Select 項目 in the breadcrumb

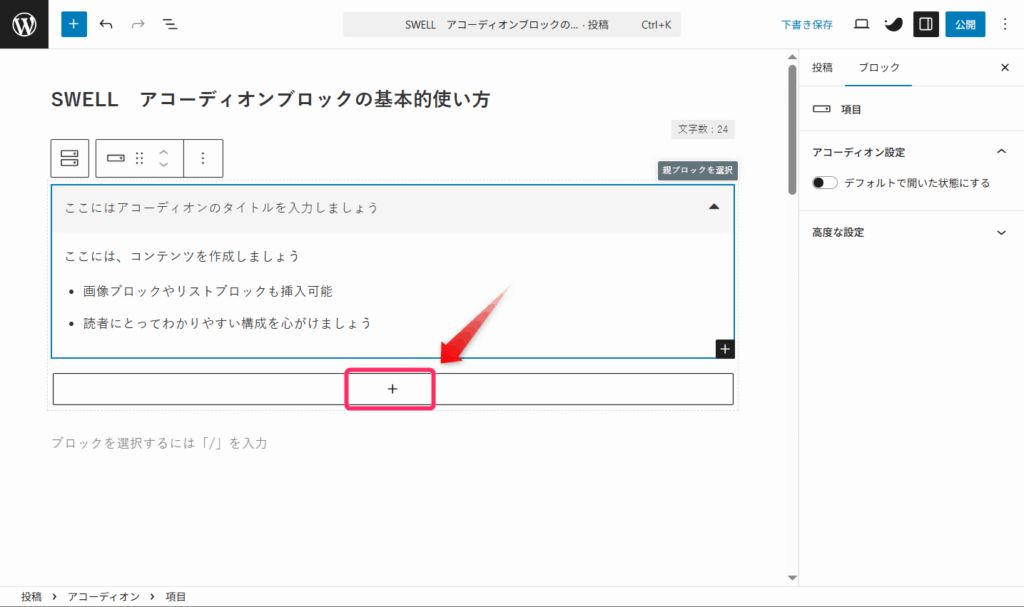(x=175, y=597)
